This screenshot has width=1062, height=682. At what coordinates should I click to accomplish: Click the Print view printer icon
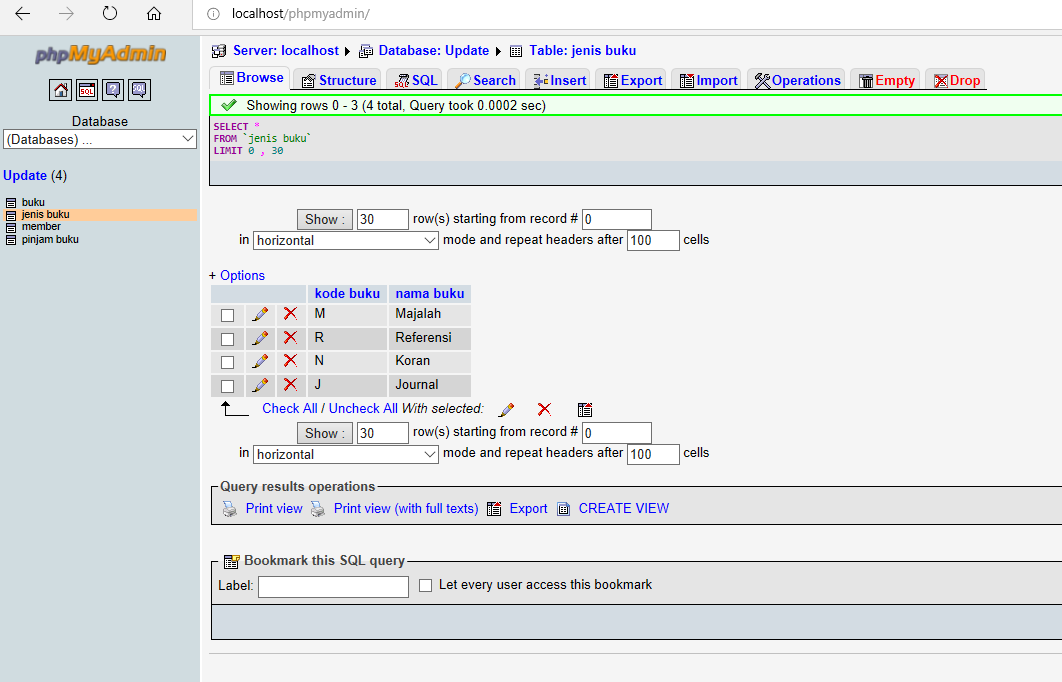(229, 508)
